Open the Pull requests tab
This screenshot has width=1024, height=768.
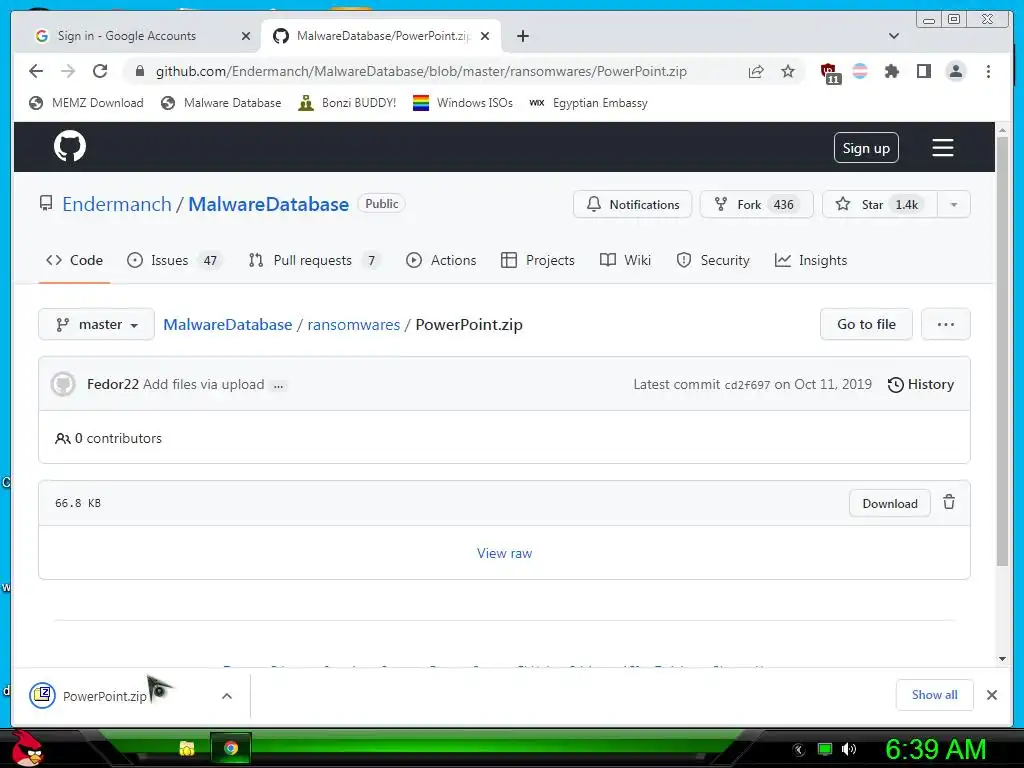pos(314,261)
